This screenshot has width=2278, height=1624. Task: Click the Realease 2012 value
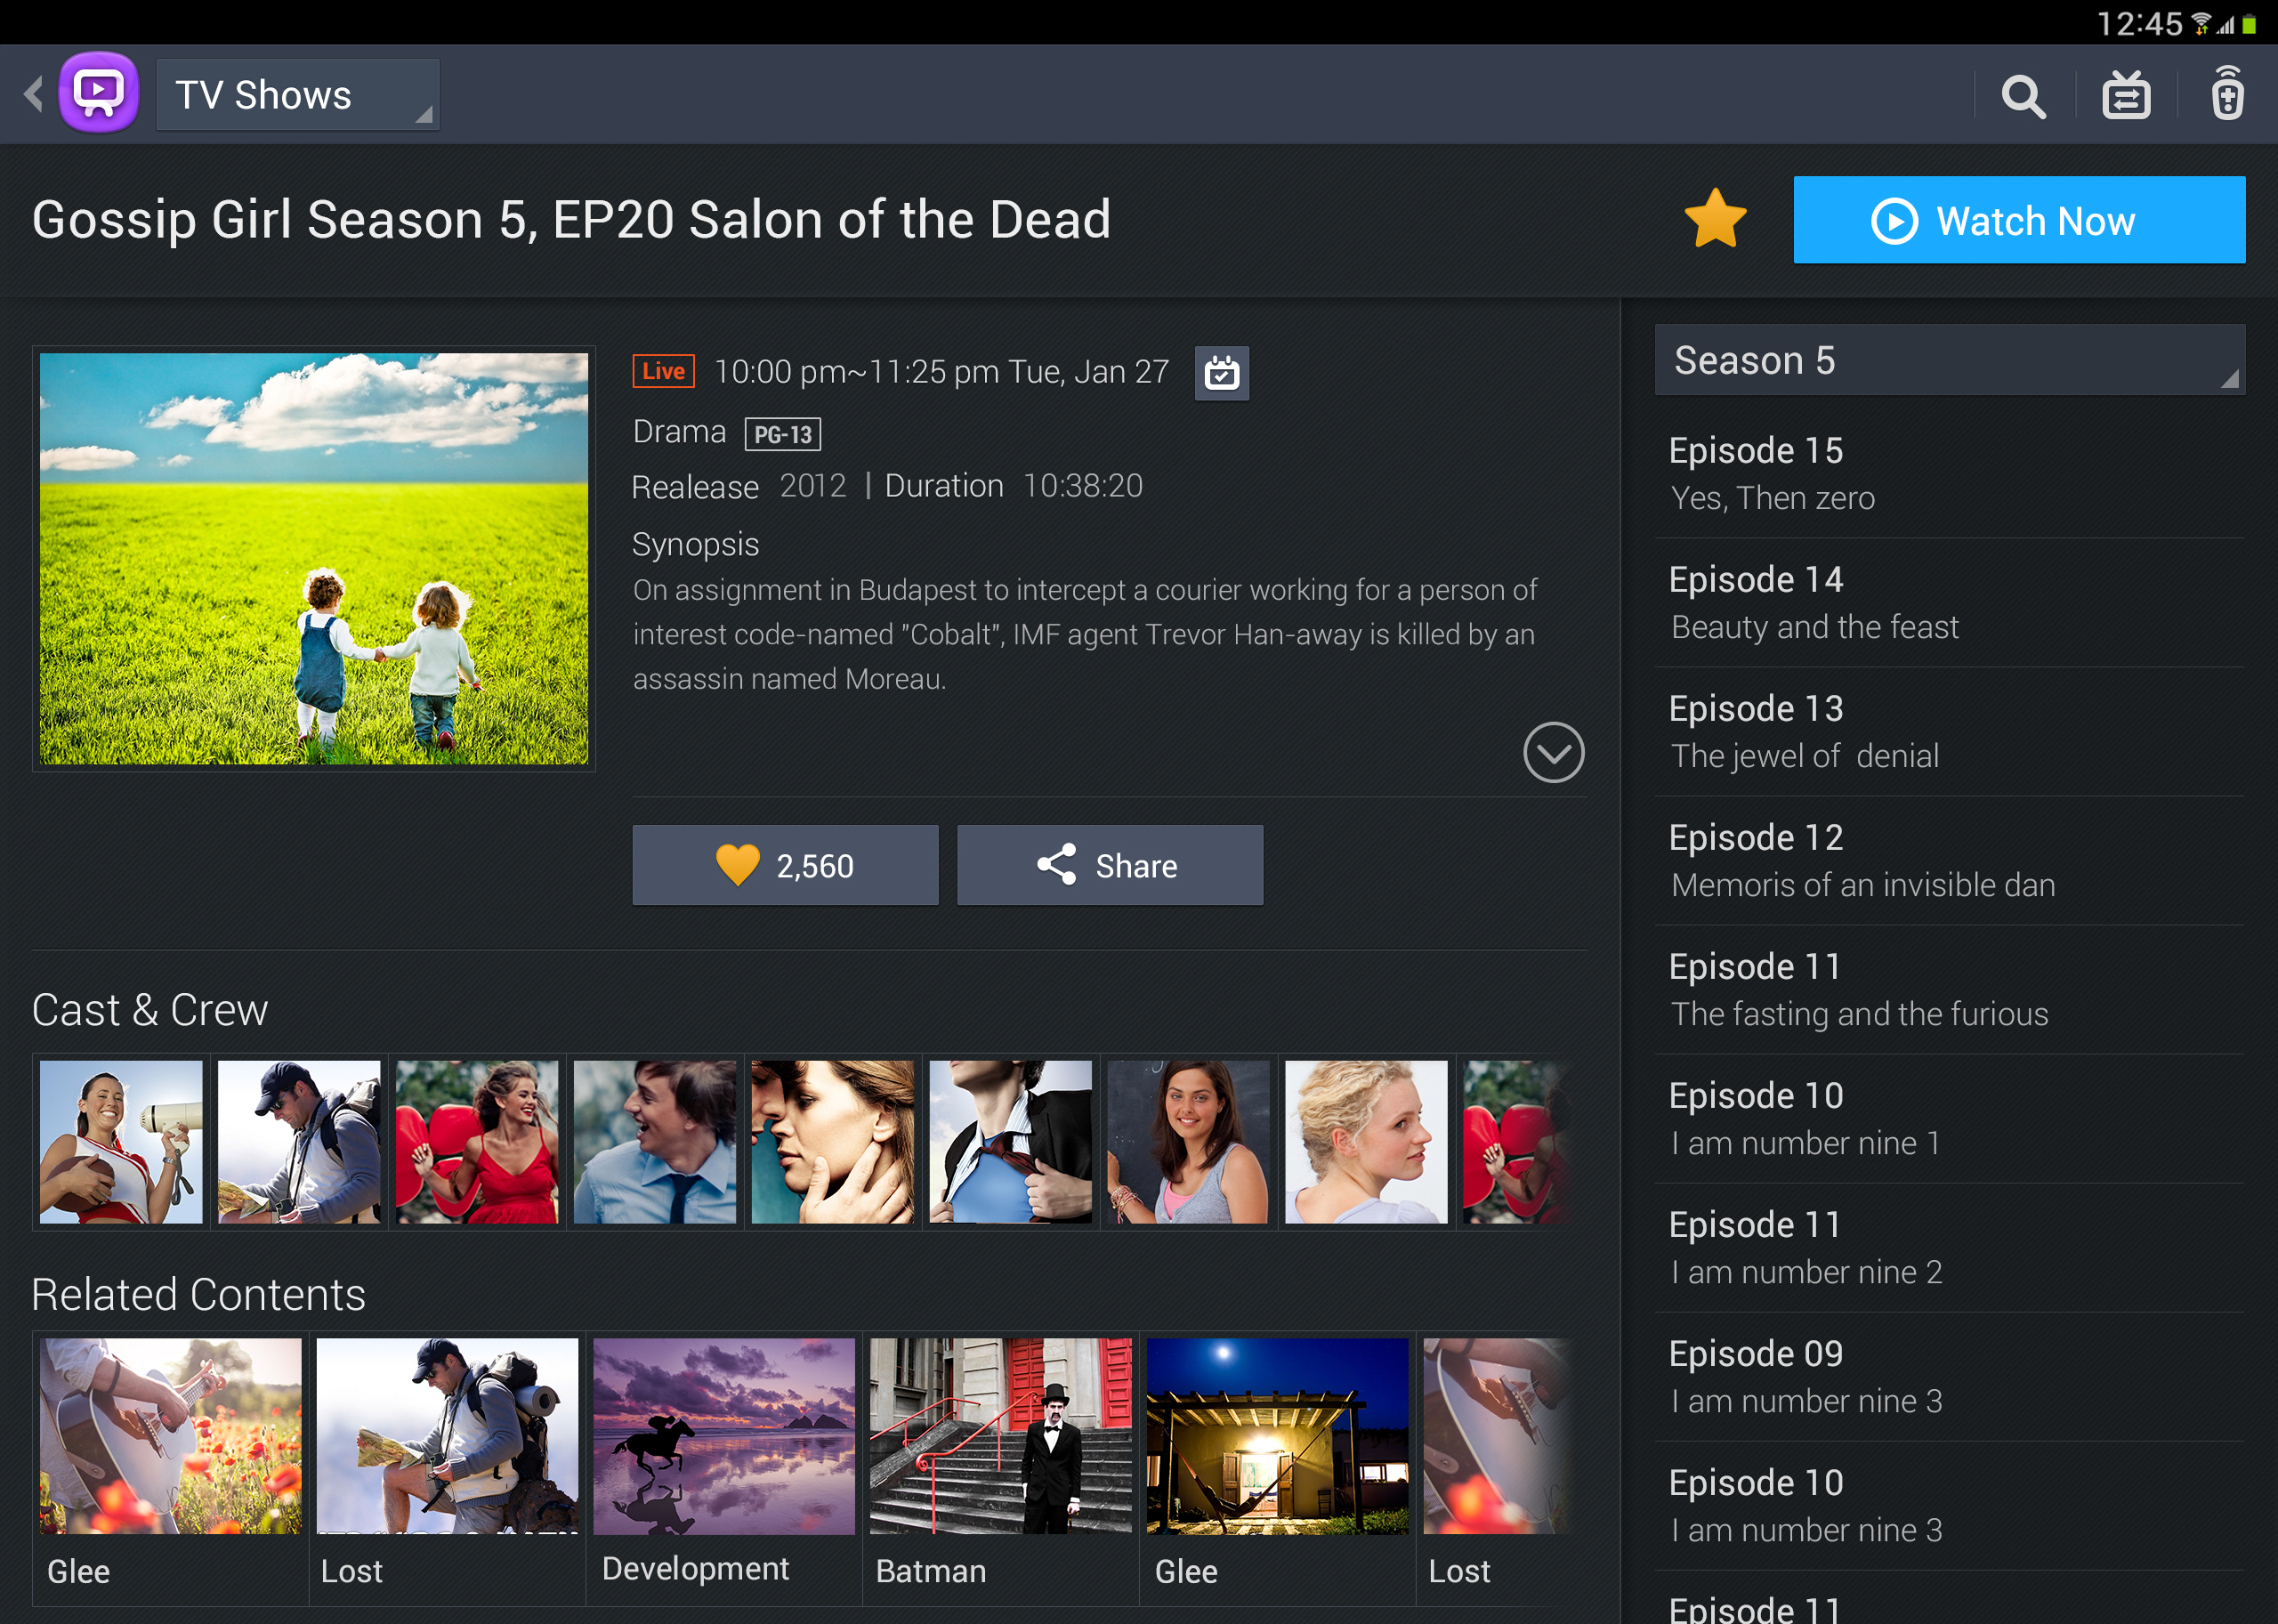coord(813,486)
